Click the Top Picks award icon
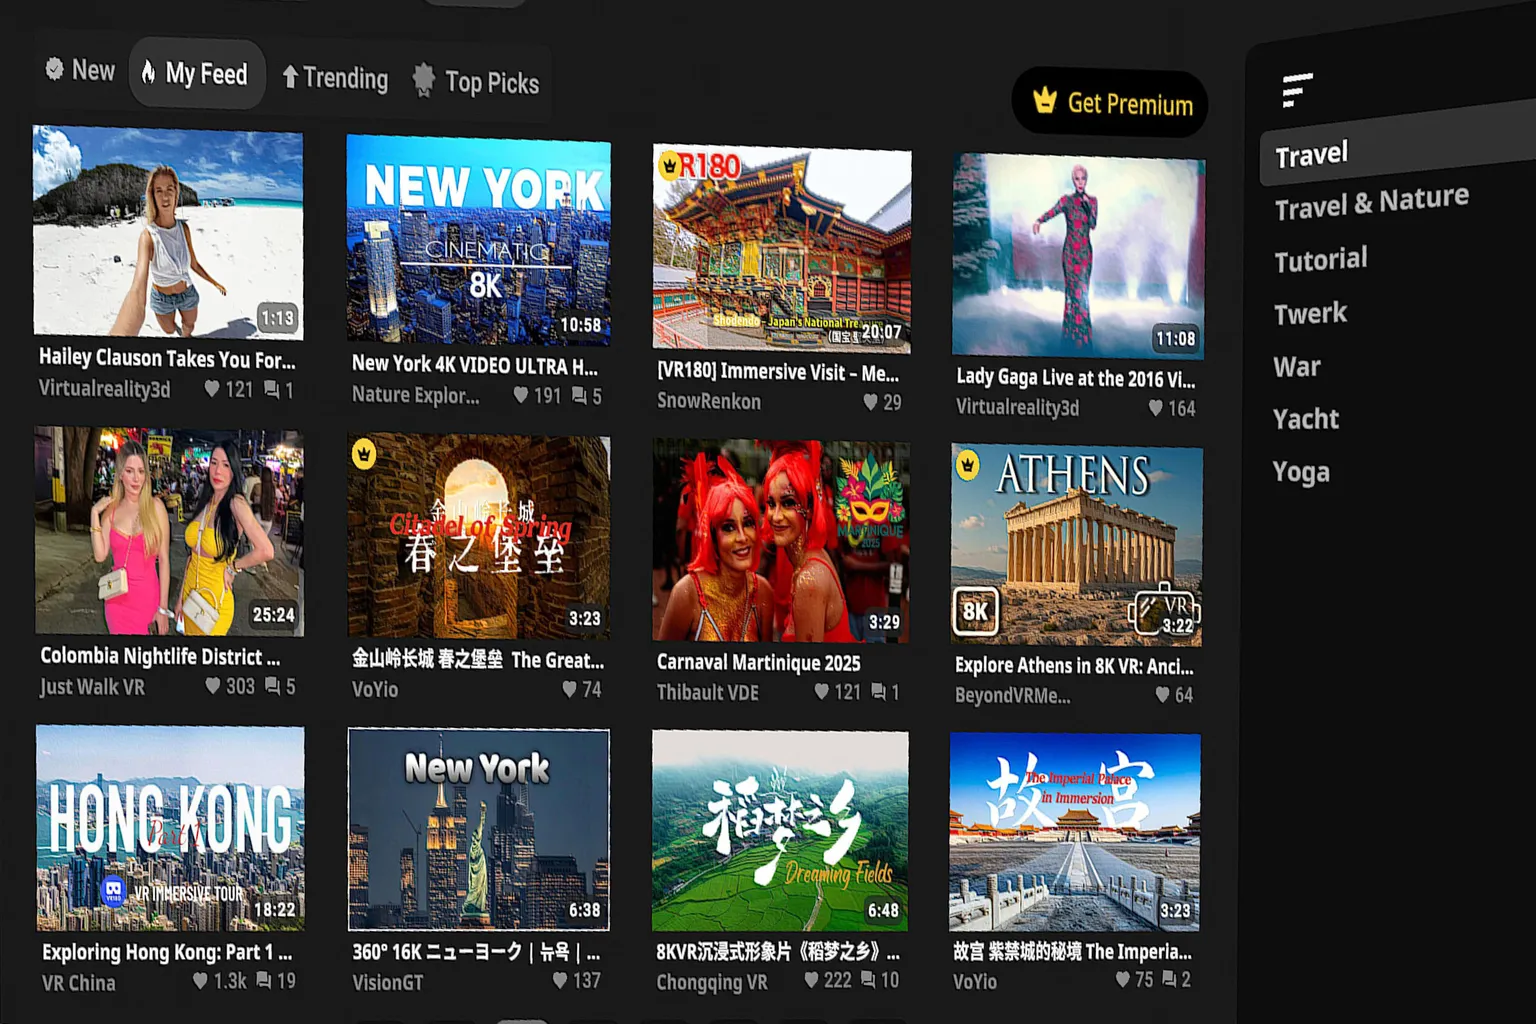Screen dimensions: 1536x1024 (x=424, y=80)
